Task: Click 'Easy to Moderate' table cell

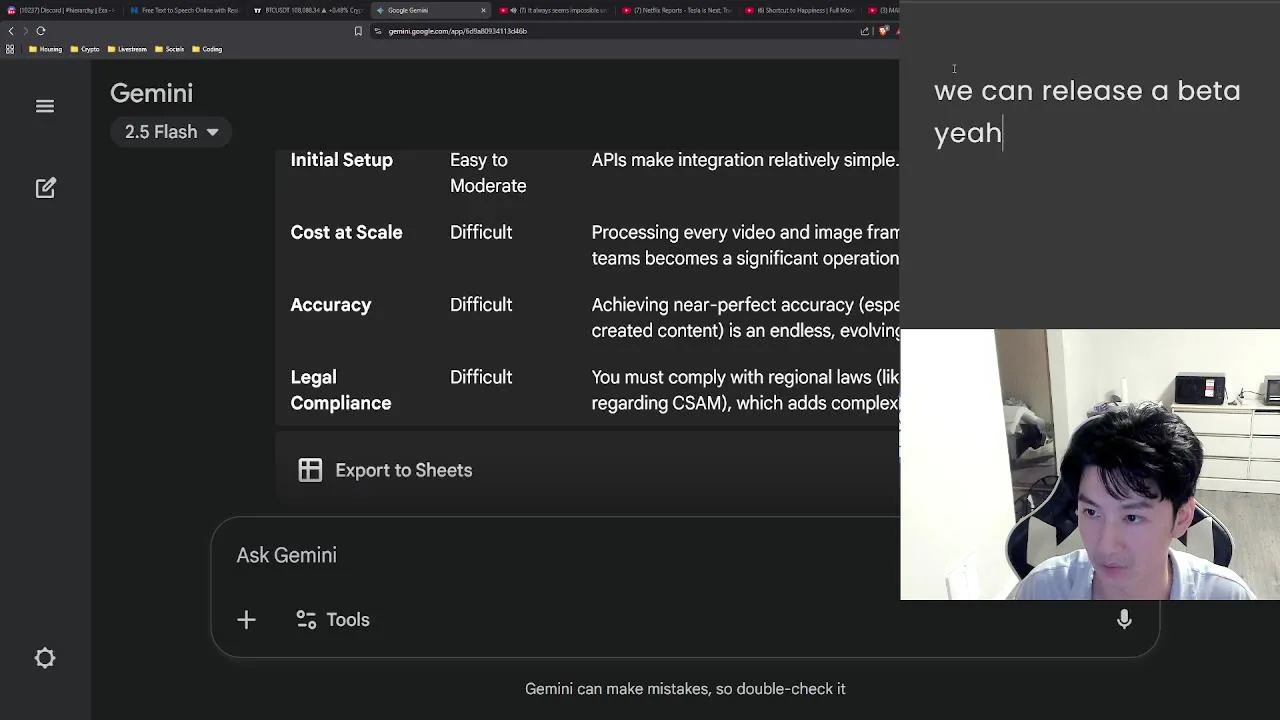Action: click(x=488, y=173)
